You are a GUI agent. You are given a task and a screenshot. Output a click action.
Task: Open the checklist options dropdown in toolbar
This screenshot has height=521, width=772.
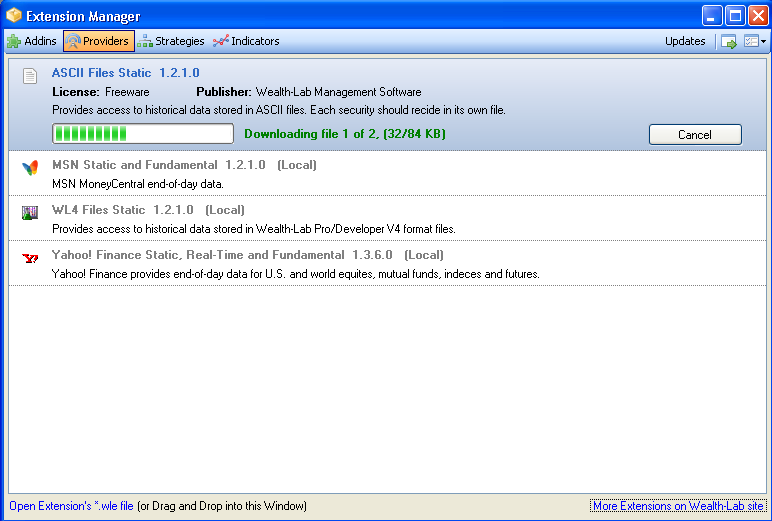(755, 41)
